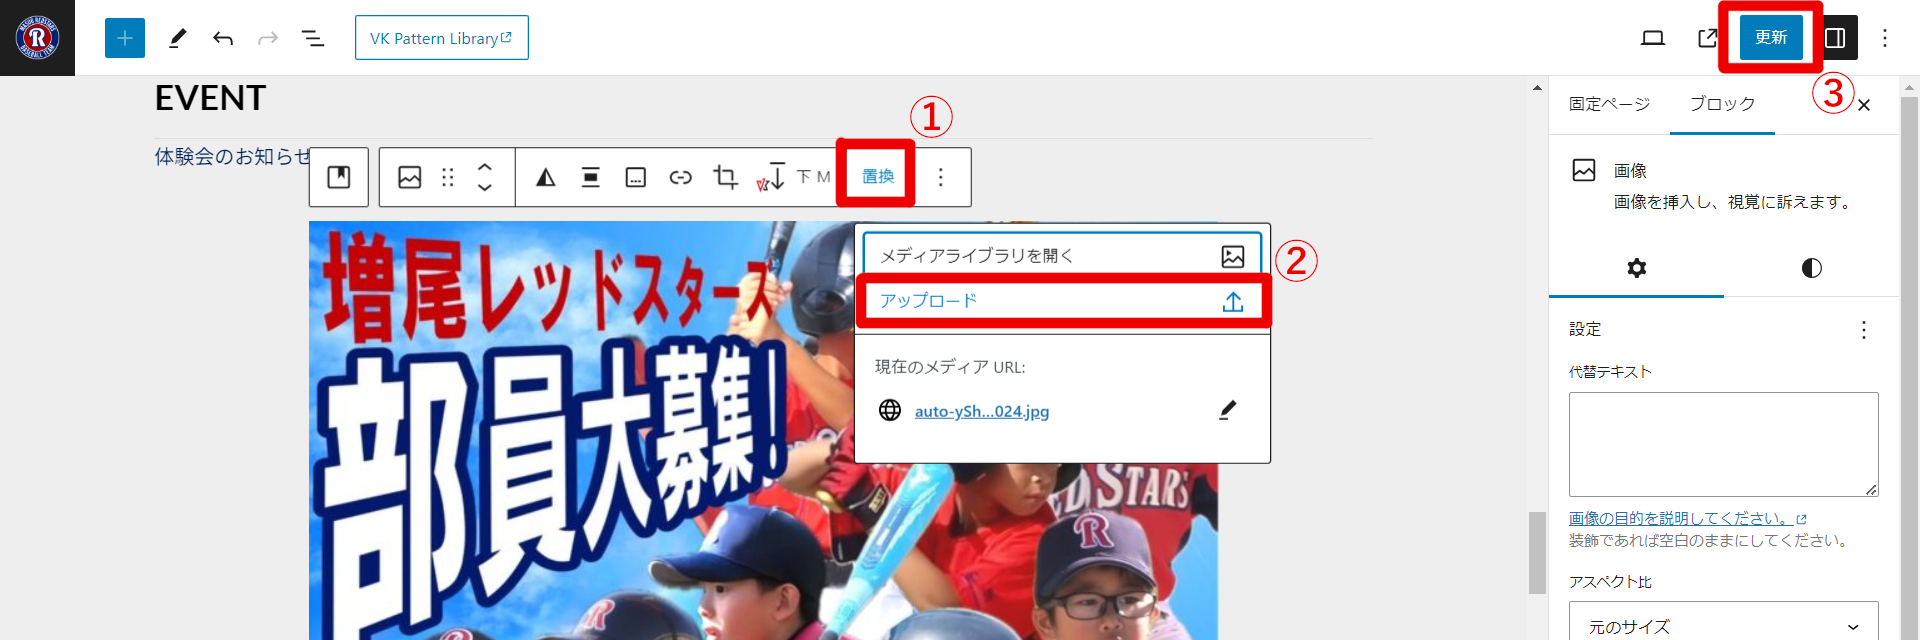Add caption using block toolbar icon
Image resolution: width=1920 pixels, height=640 pixels.
[x=635, y=177]
